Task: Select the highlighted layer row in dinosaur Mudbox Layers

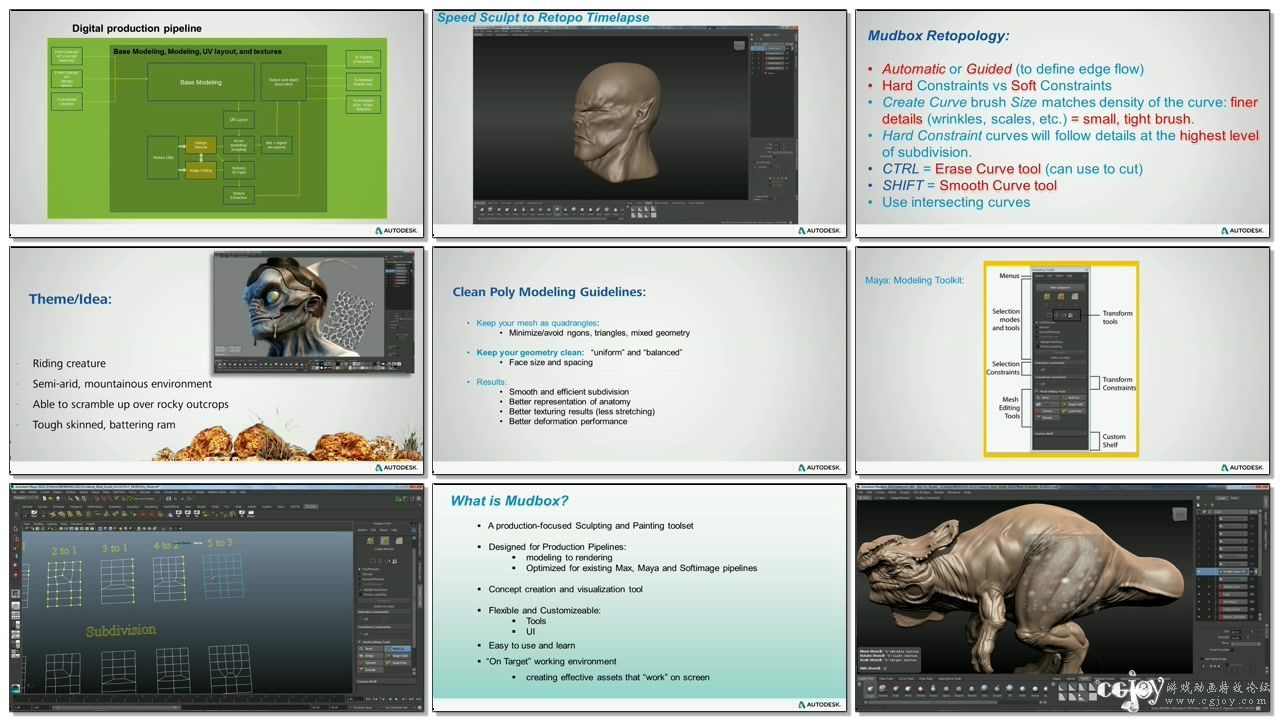Action: click(1225, 571)
